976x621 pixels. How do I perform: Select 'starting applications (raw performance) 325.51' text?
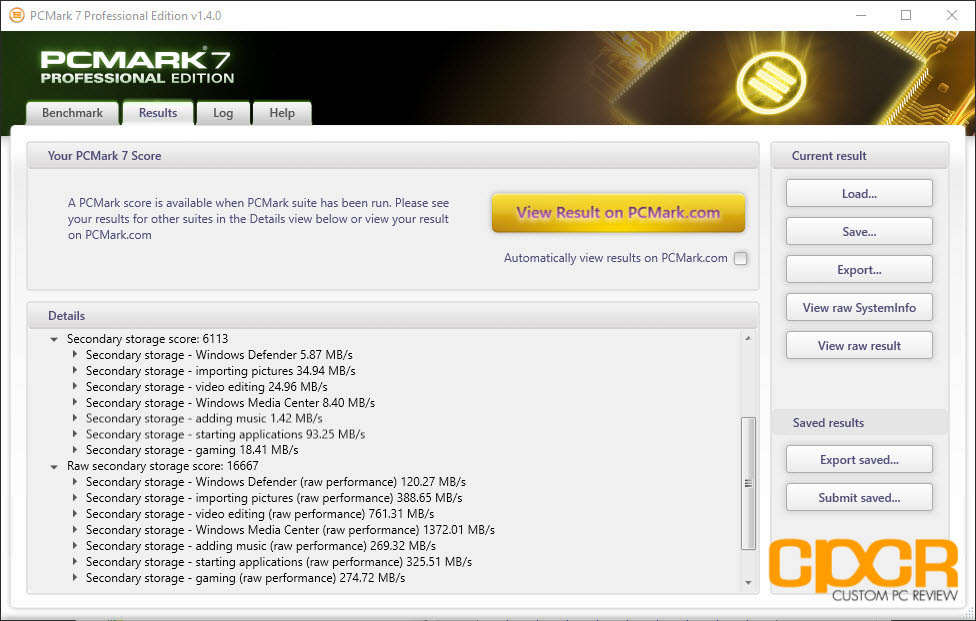click(x=279, y=562)
